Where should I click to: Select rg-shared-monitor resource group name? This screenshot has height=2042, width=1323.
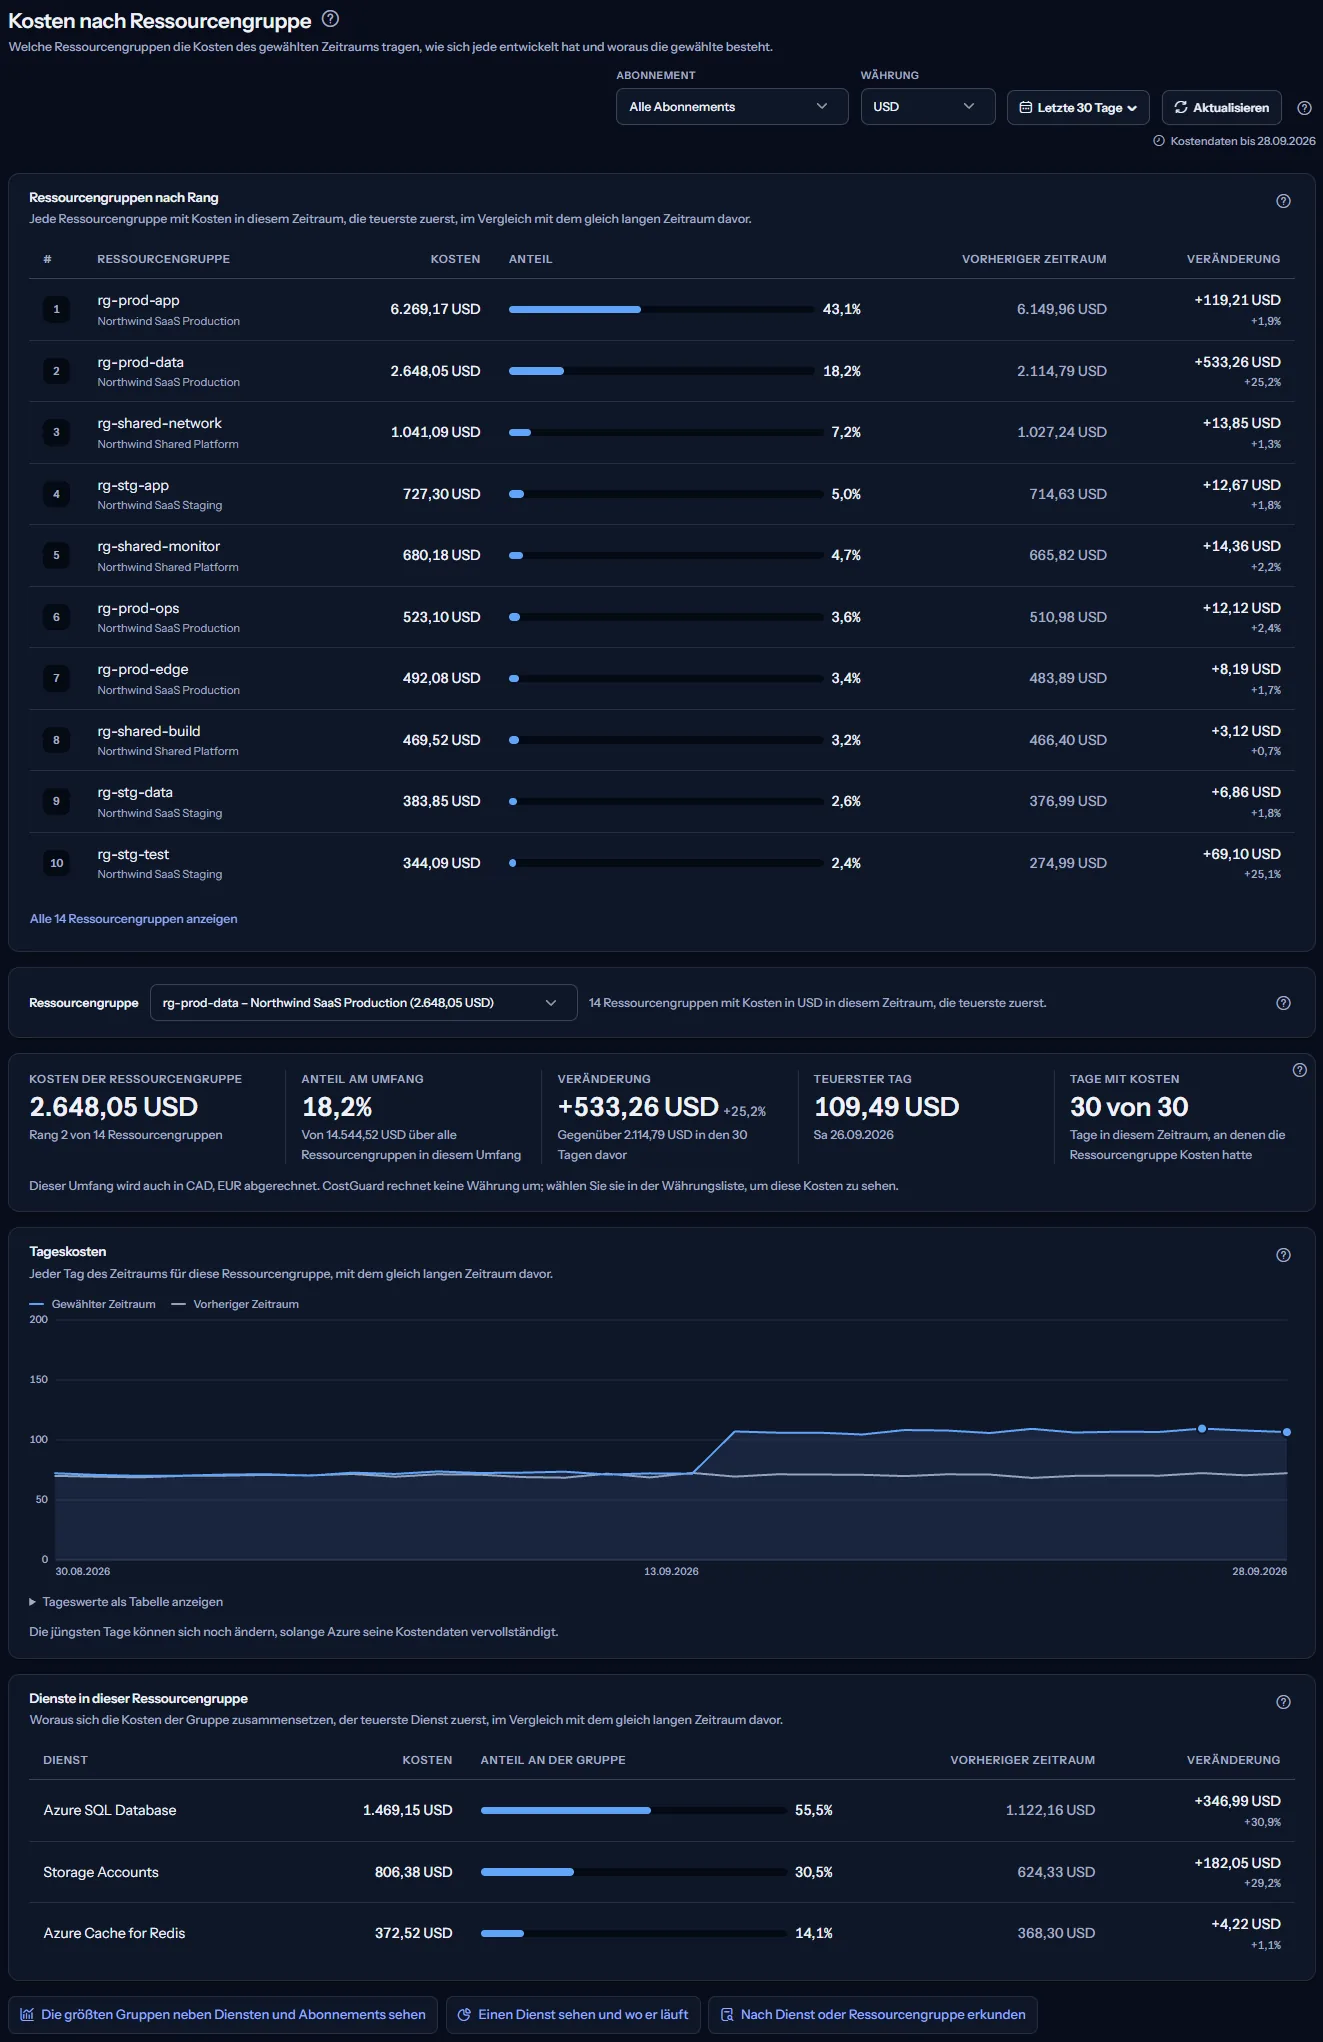point(158,546)
